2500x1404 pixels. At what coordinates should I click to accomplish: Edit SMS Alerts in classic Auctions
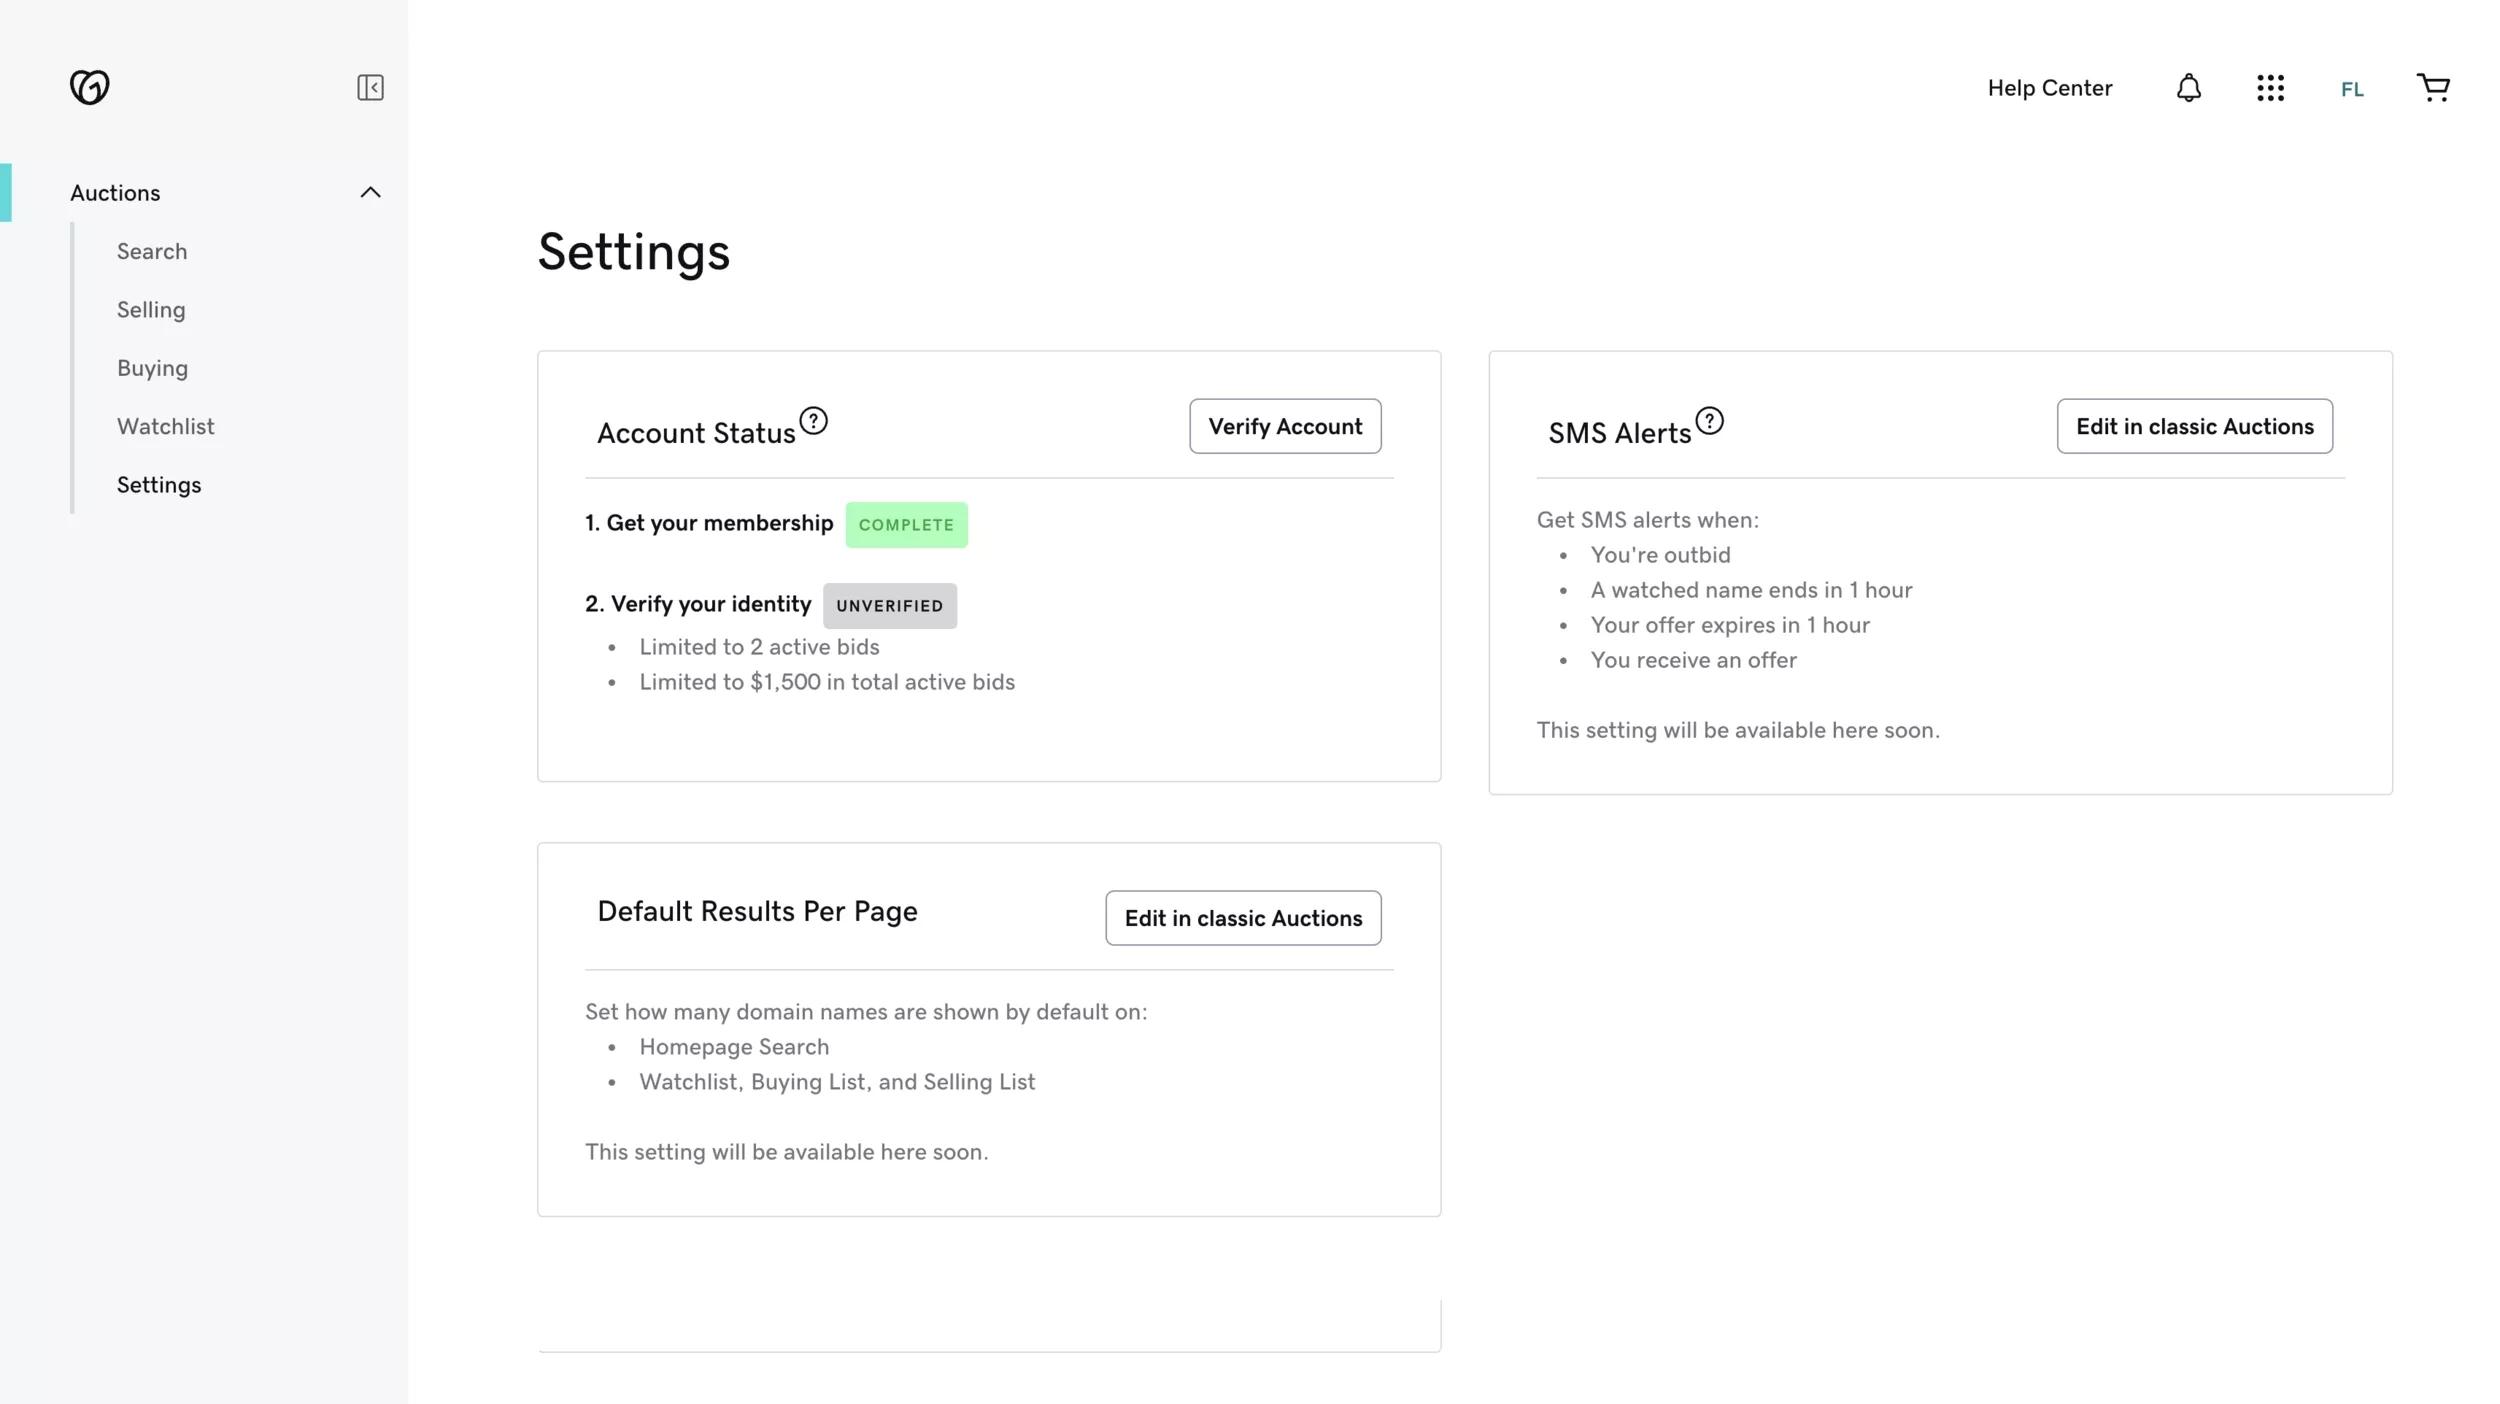(2194, 427)
